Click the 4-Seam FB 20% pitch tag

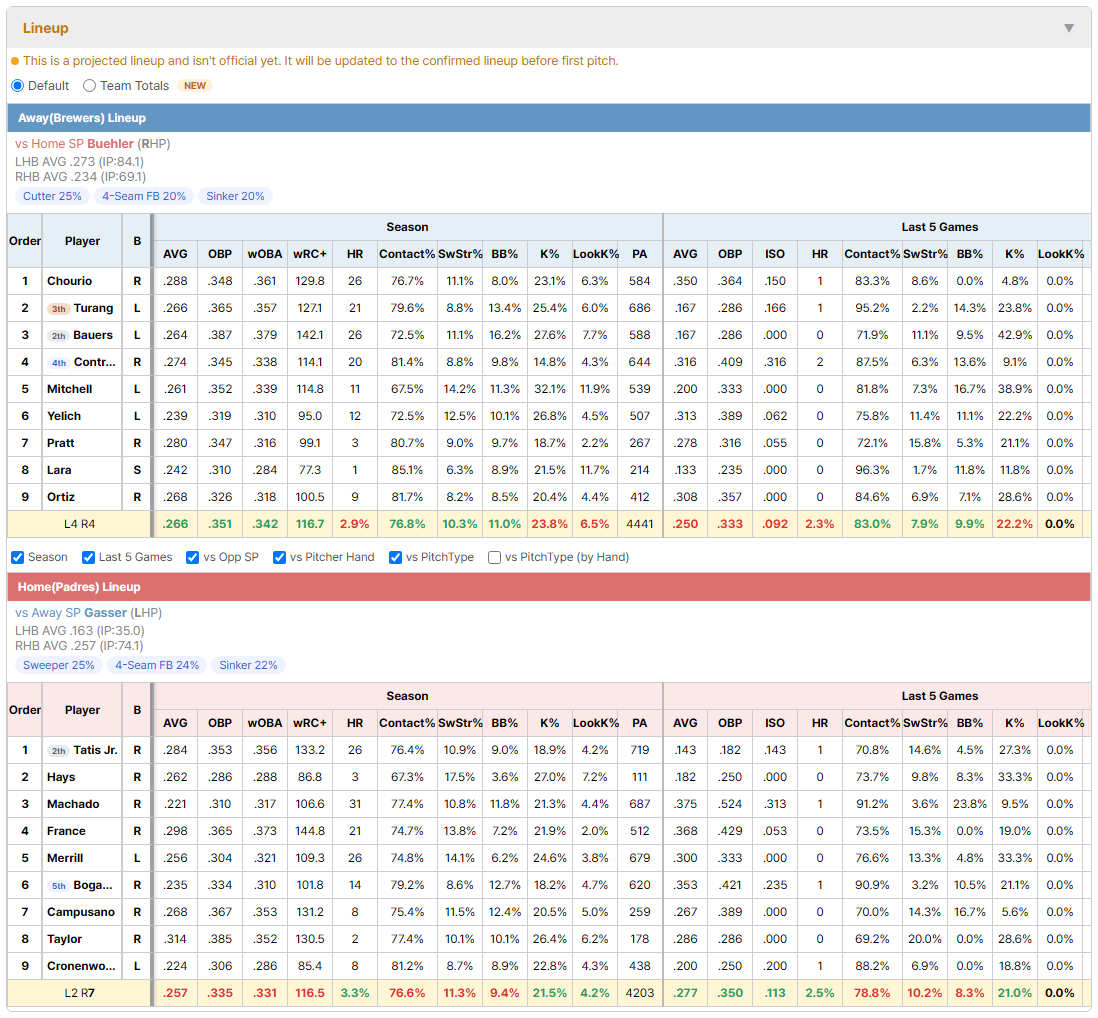144,196
